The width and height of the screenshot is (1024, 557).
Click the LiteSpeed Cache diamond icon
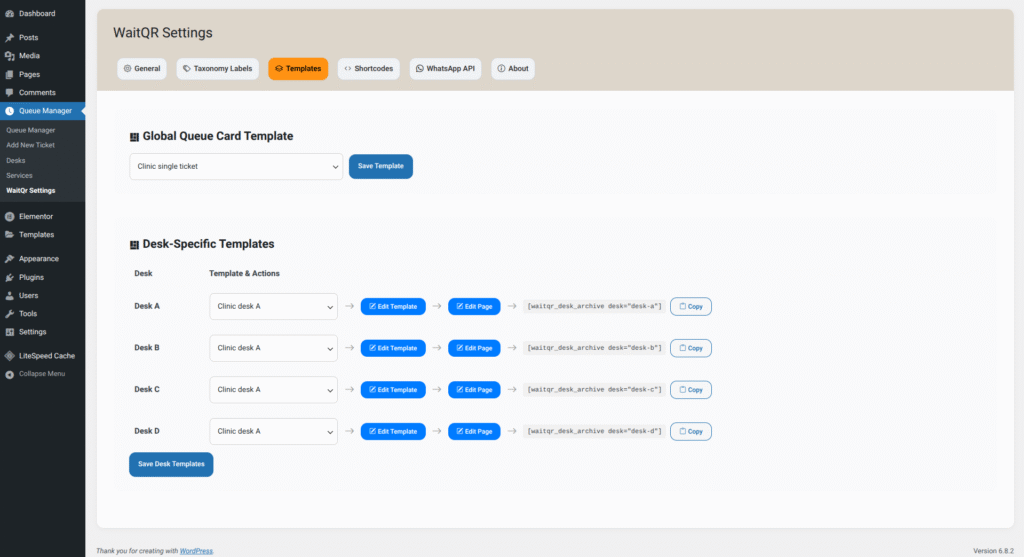[10, 356]
